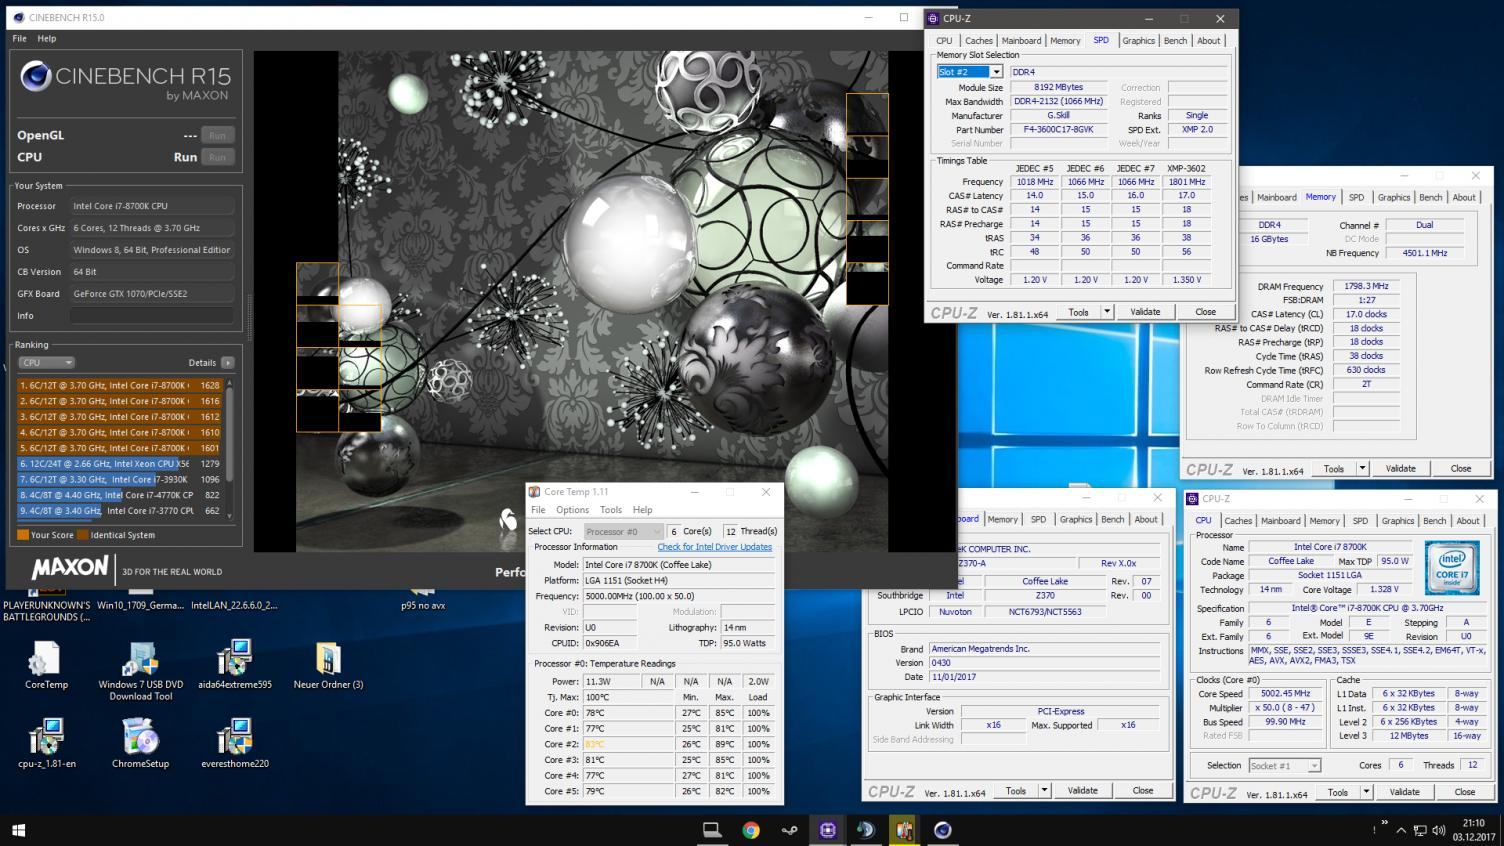Open the Tools menu in Core Temp
1504x846 pixels.
click(610, 510)
